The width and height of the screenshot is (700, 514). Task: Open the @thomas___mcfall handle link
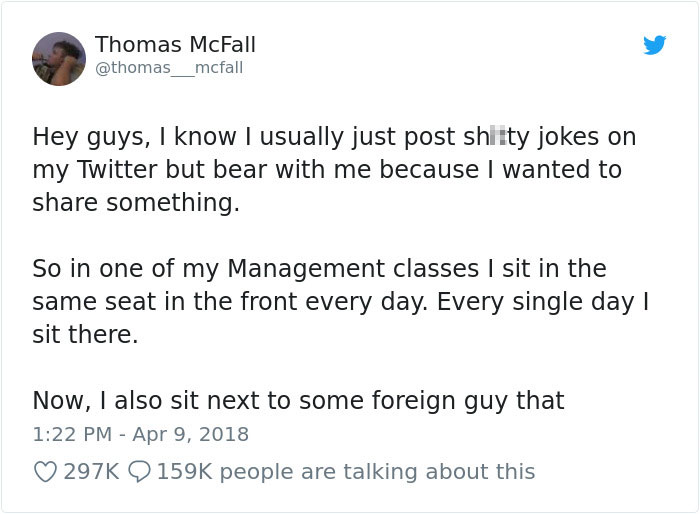169,68
